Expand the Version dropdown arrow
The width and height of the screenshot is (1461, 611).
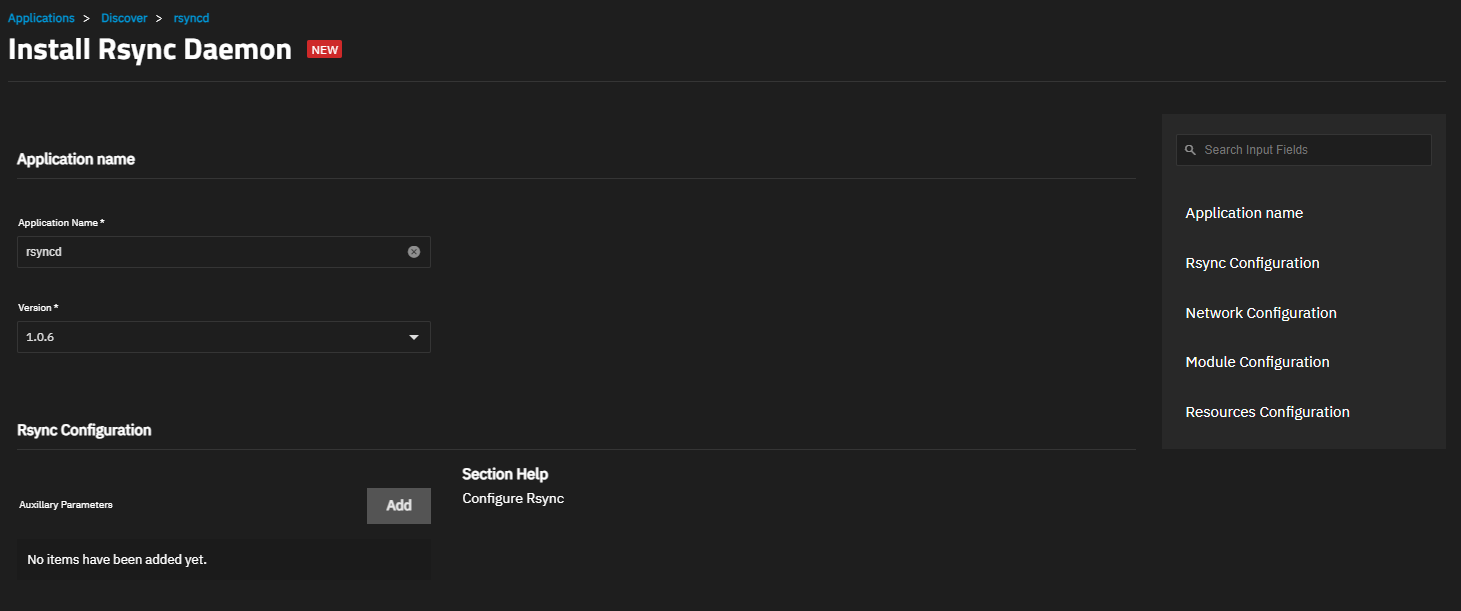coord(414,338)
